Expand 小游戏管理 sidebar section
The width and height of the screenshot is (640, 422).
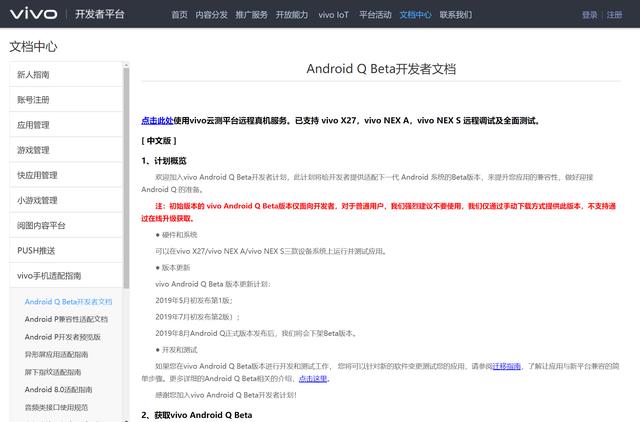point(66,200)
